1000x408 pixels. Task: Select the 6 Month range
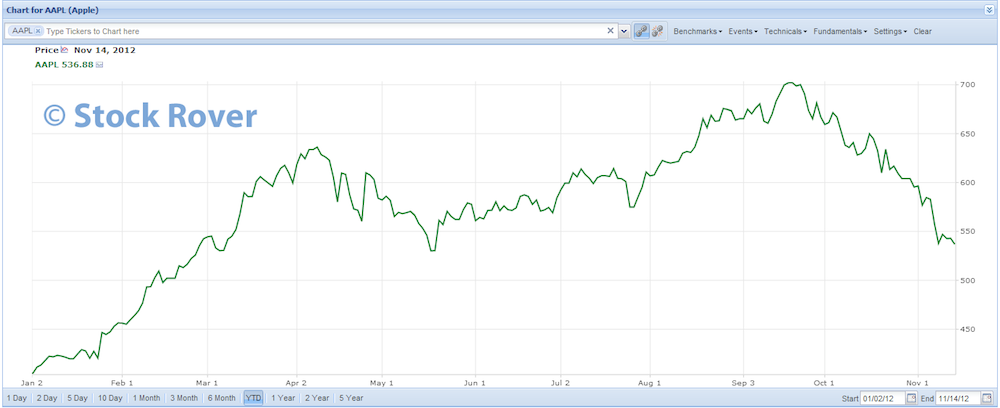[221, 398]
